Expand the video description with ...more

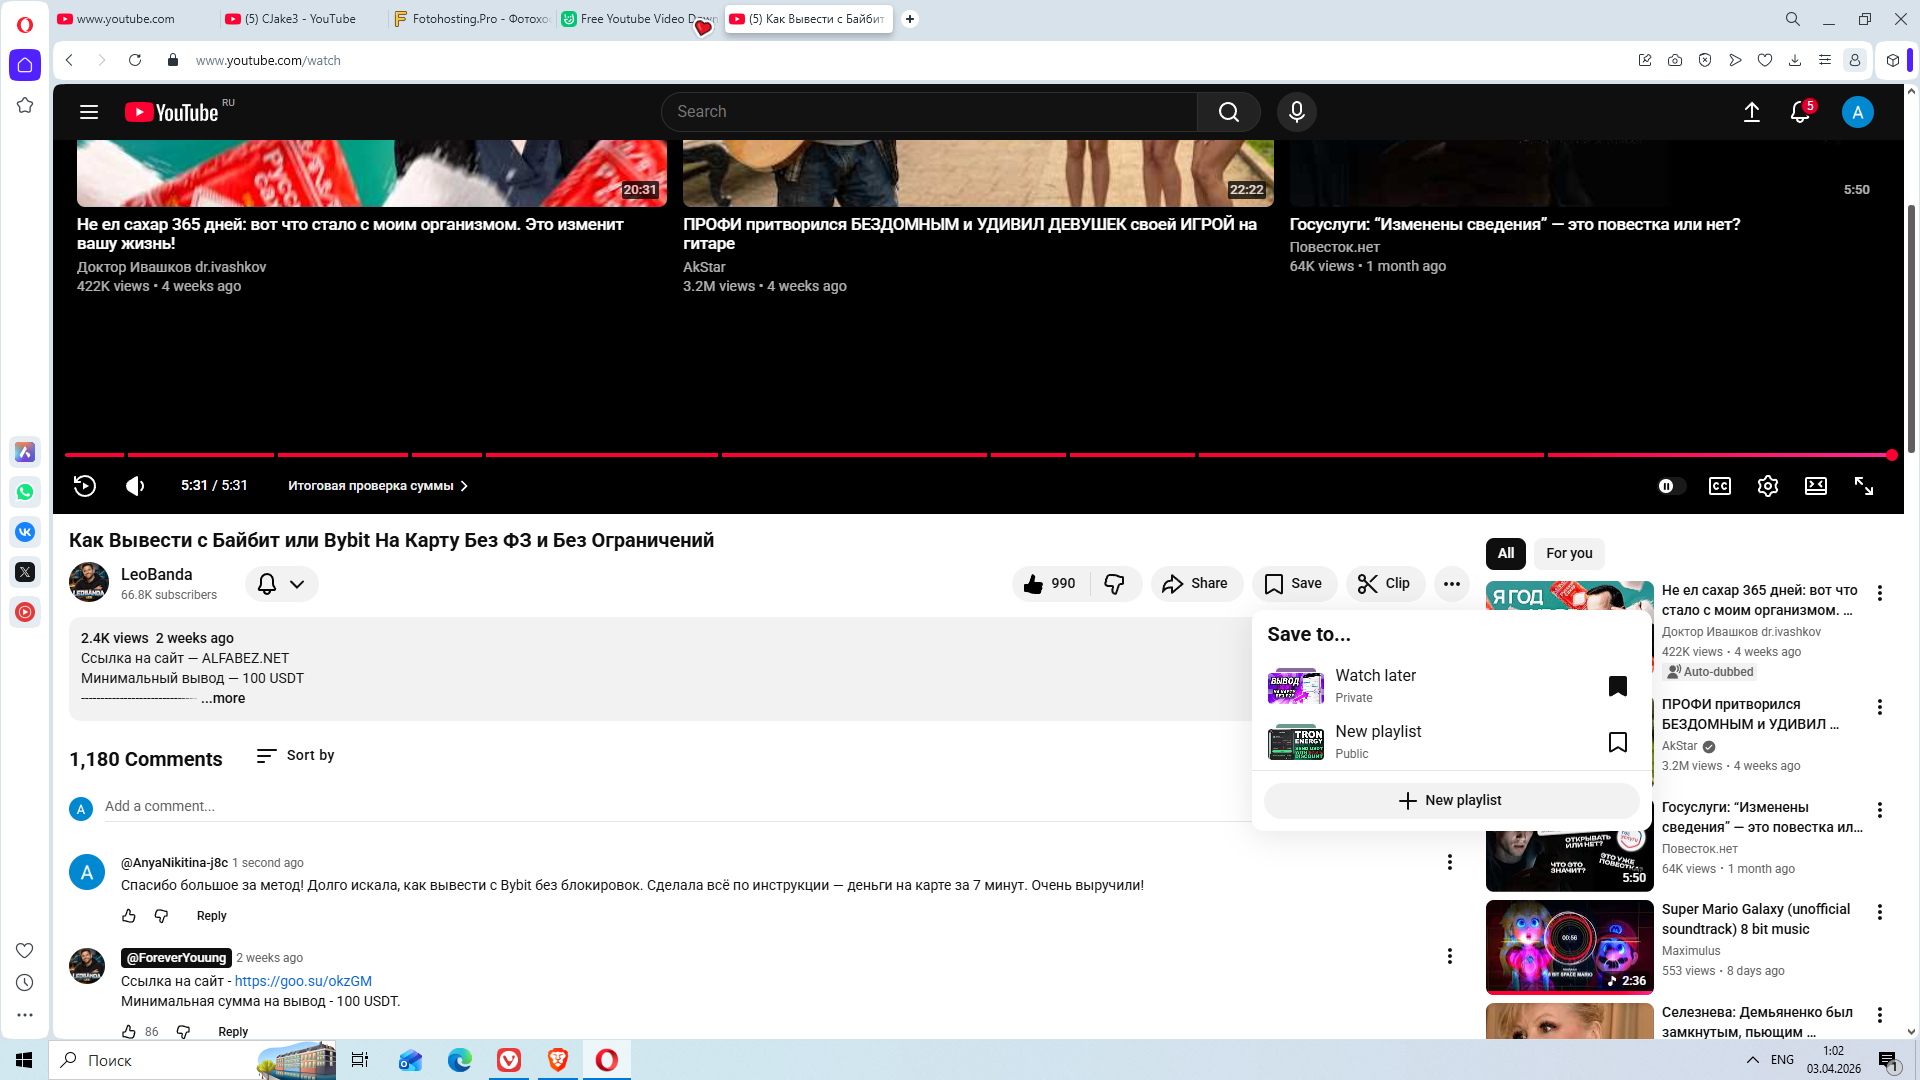[223, 699]
